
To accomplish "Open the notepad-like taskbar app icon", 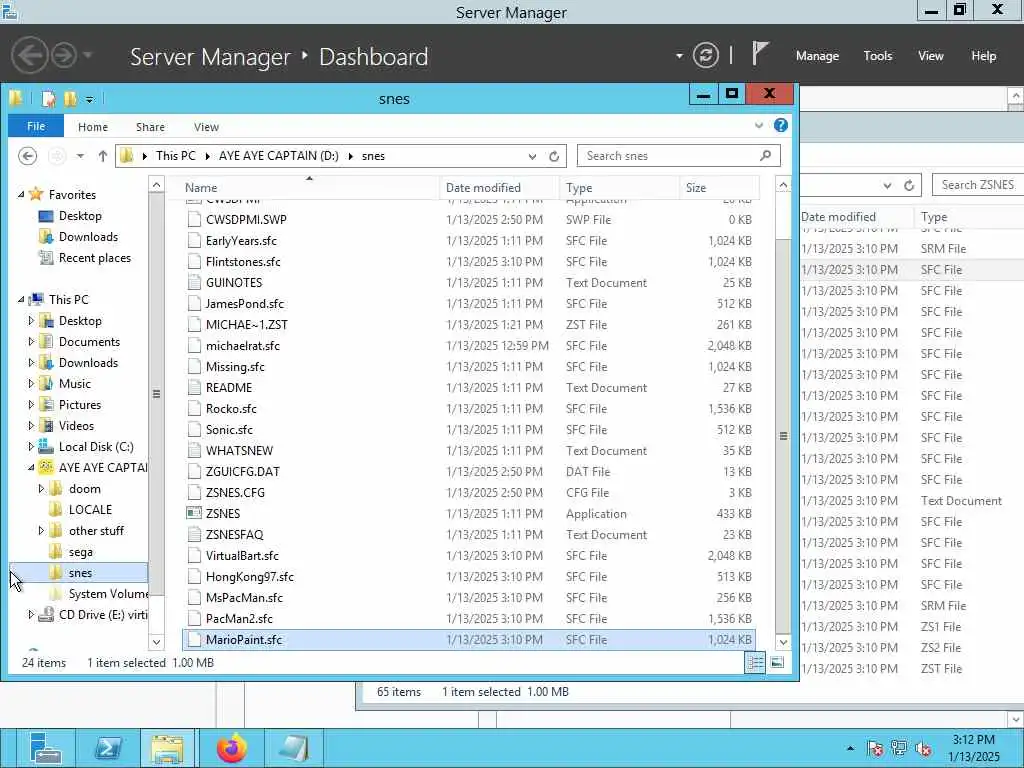I will pyautogui.click(x=294, y=748).
